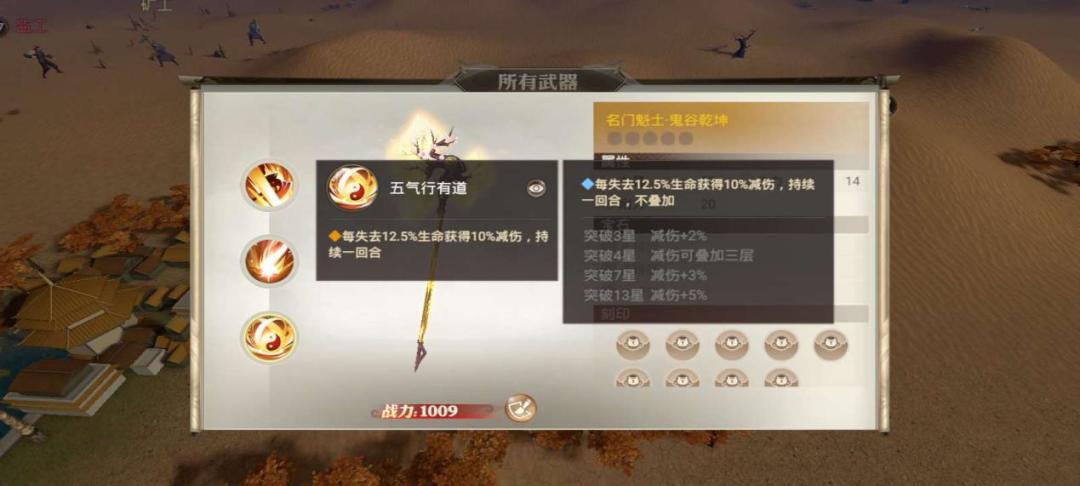
Task: Click the five star rating dots
Action: point(649,138)
